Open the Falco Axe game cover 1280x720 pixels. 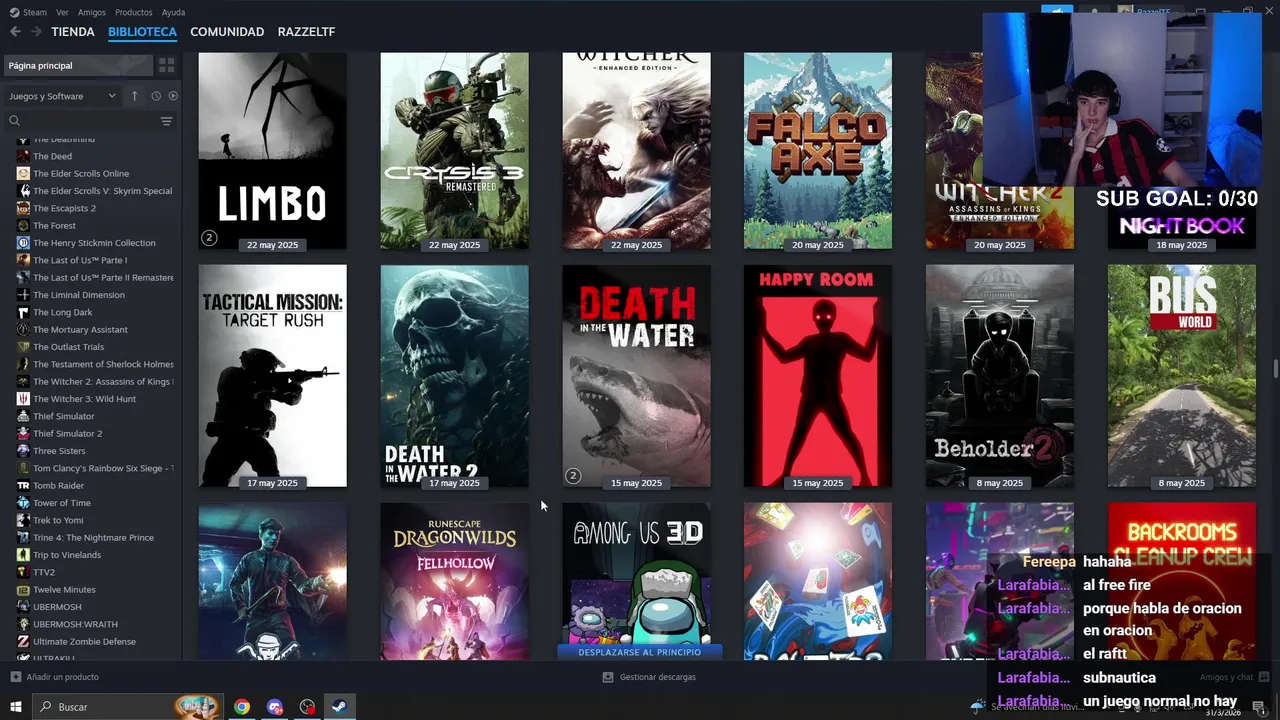tap(818, 151)
